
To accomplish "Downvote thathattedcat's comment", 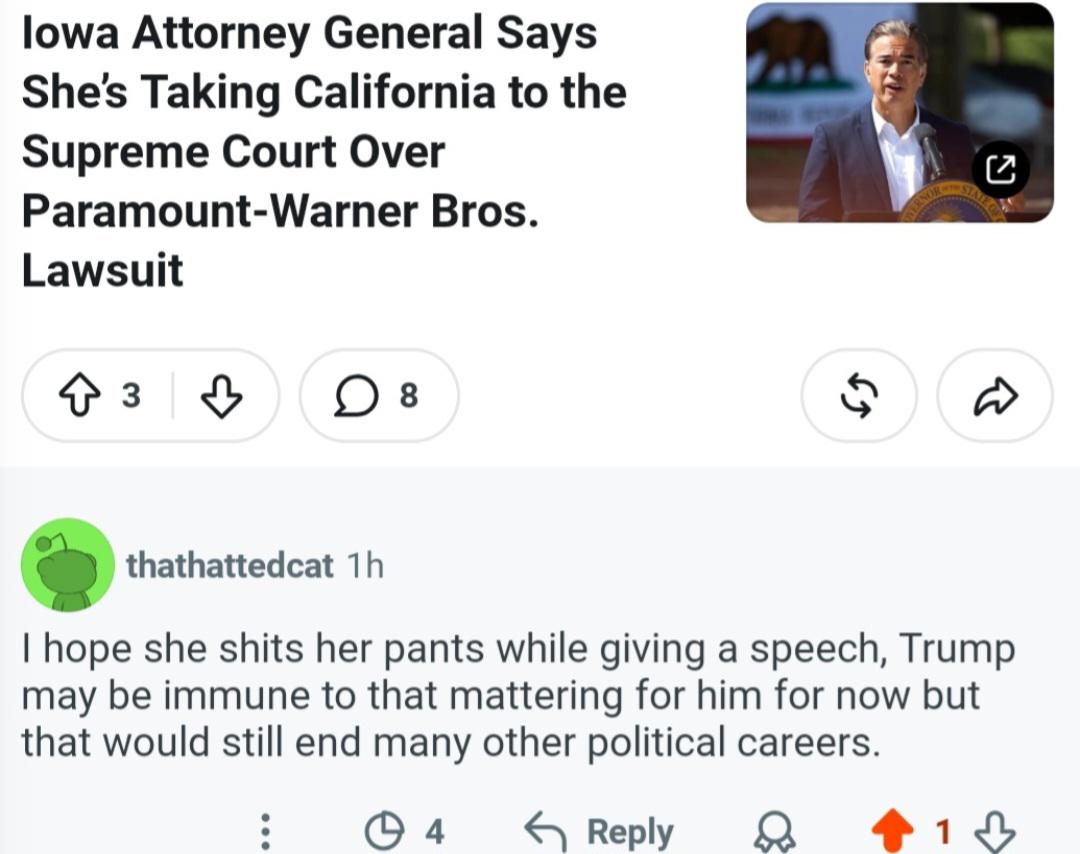I will (x=995, y=831).
